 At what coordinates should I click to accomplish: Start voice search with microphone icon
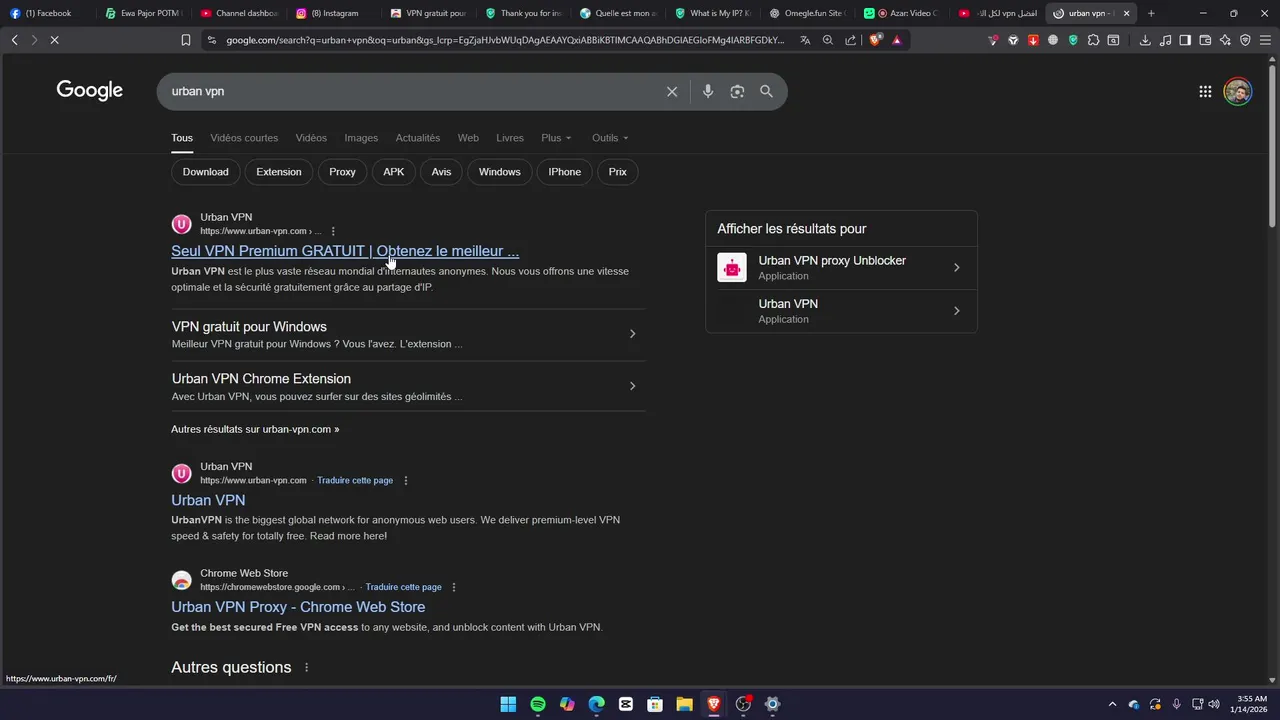[708, 91]
